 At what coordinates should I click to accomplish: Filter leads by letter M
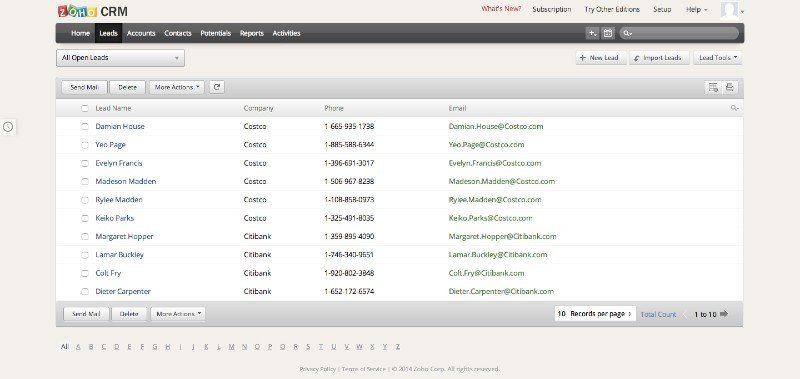click(231, 346)
